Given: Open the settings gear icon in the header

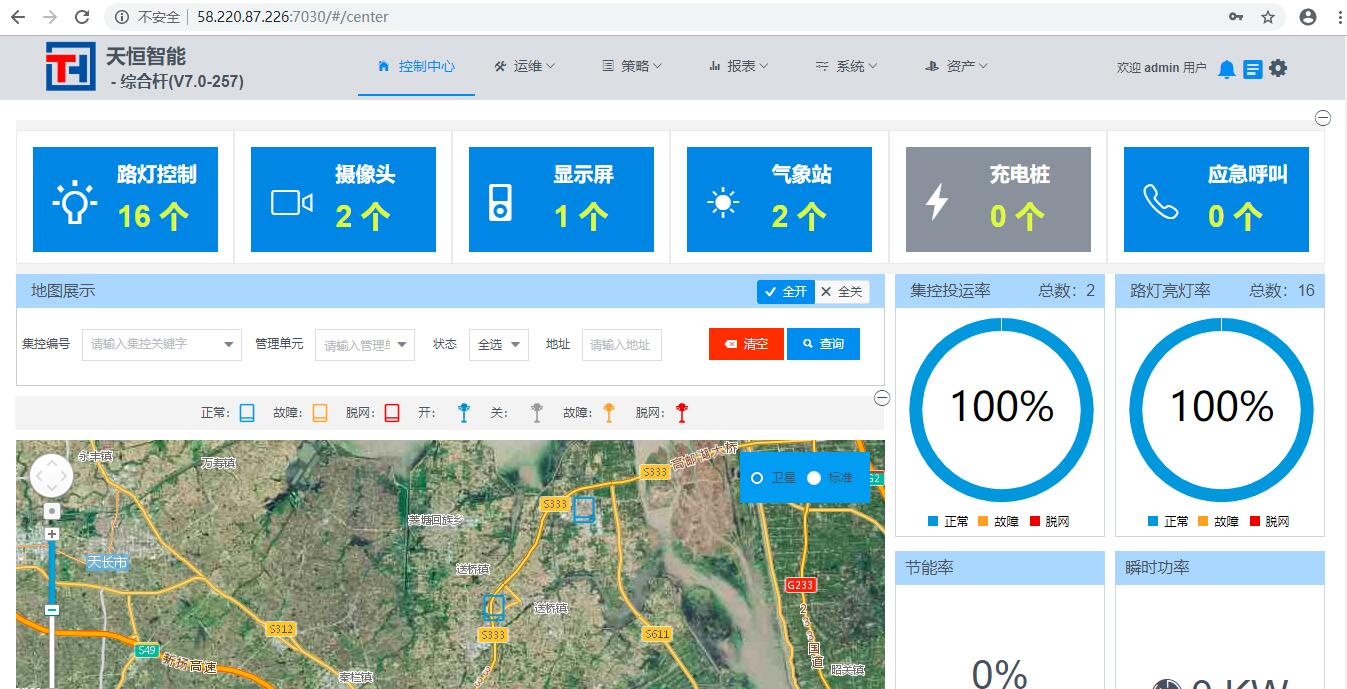Looking at the screenshot, I should (x=1278, y=68).
